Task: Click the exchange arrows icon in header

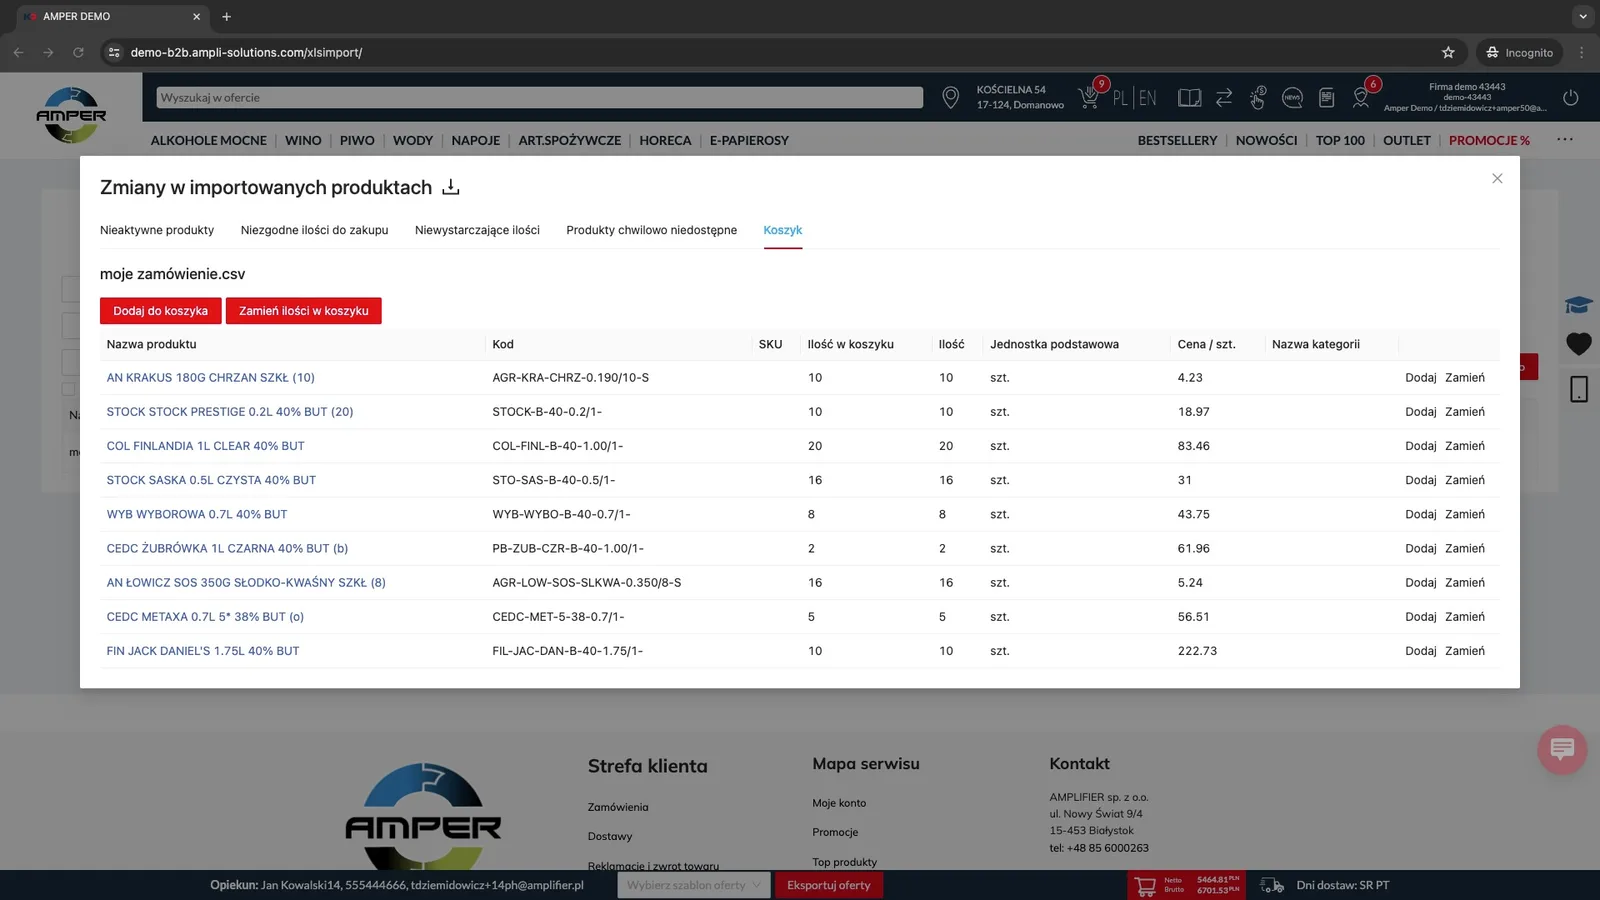Action: pos(1224,98)
